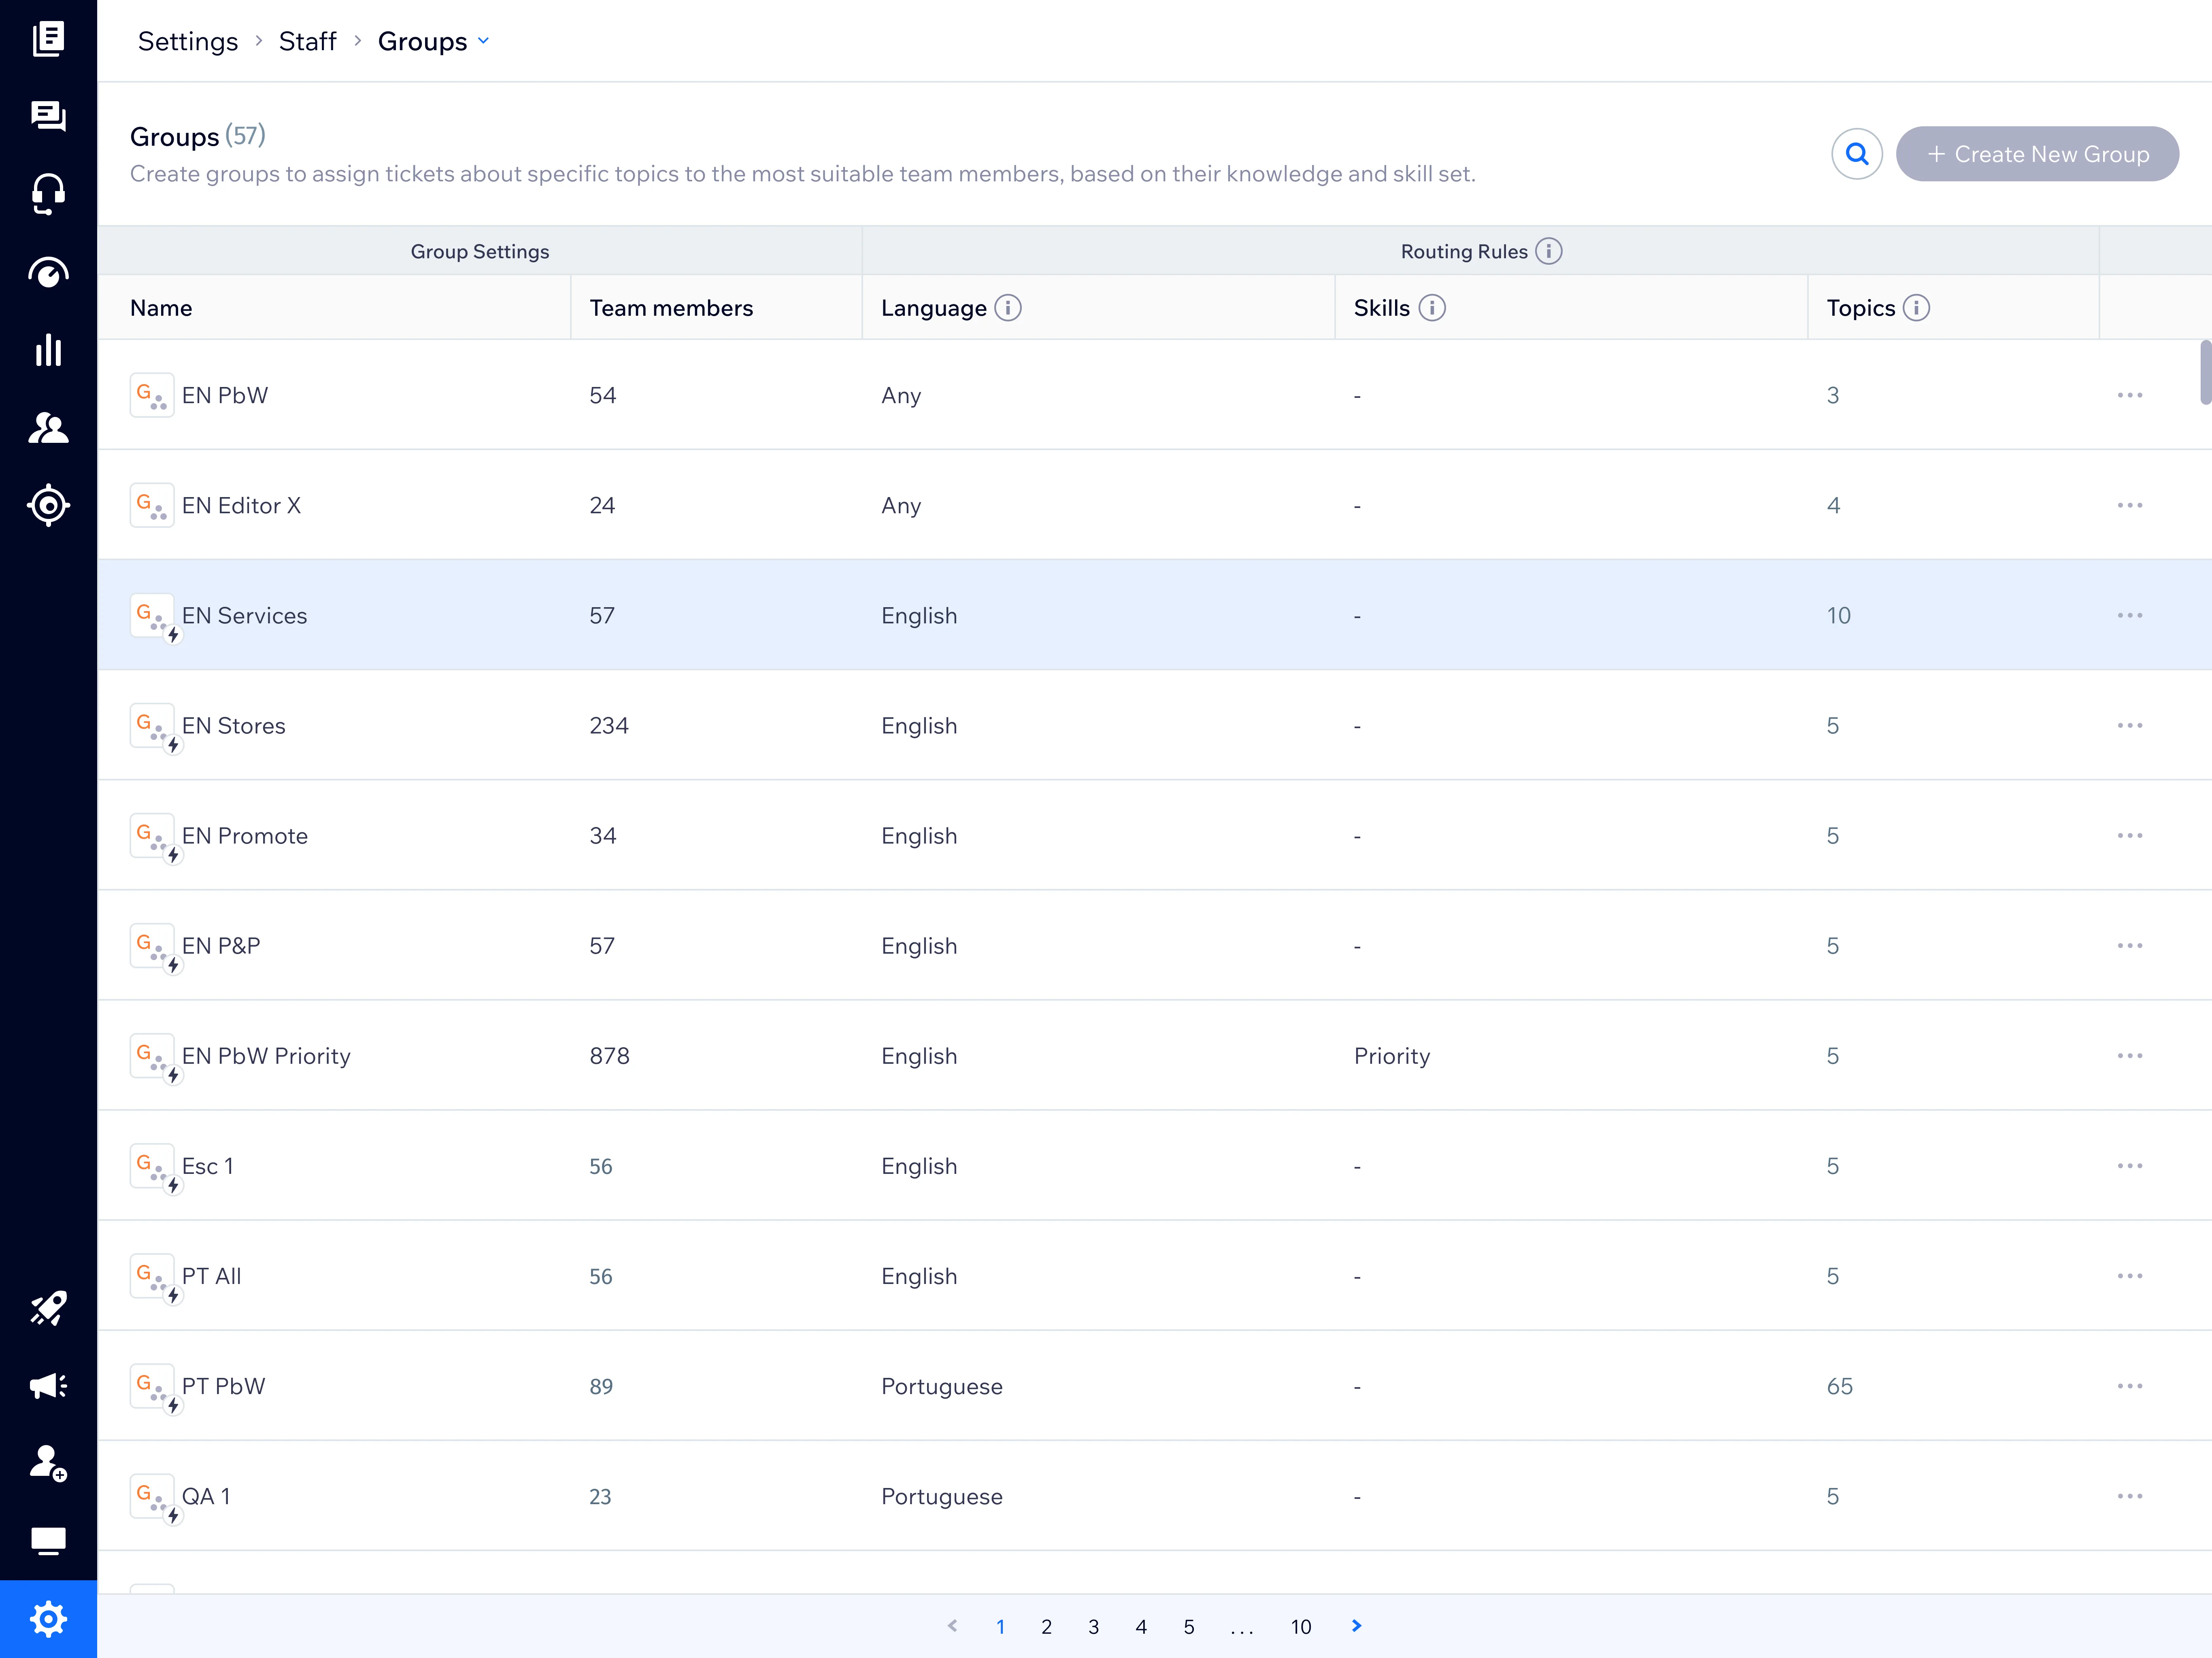The height and width of the screenshot is (1658, 2212).
Task: Go to page 2 of groups
Action: point(1046,1627)
